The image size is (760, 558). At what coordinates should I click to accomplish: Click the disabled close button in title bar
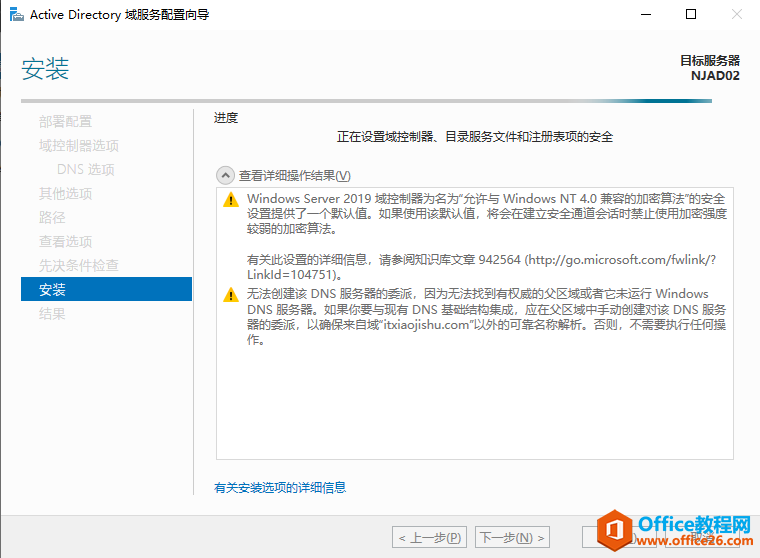tap(737, 15)
